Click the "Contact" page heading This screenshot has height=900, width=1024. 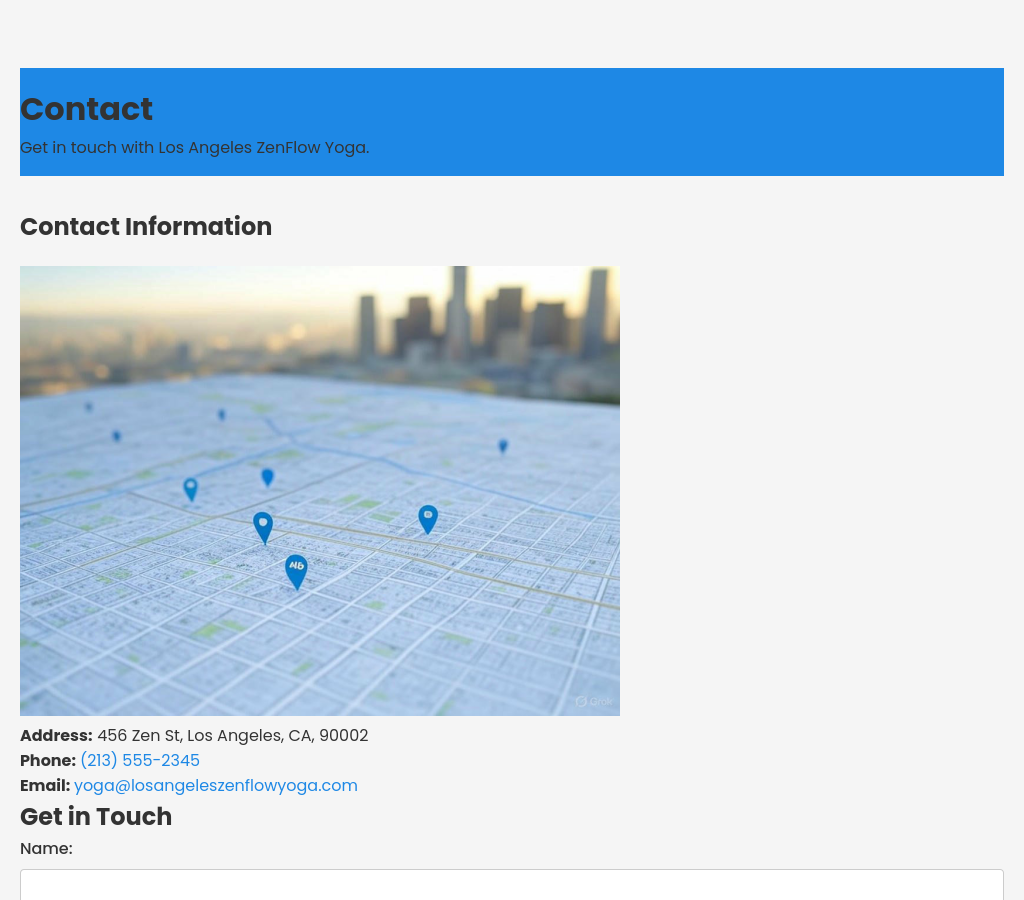pos(86,109)
